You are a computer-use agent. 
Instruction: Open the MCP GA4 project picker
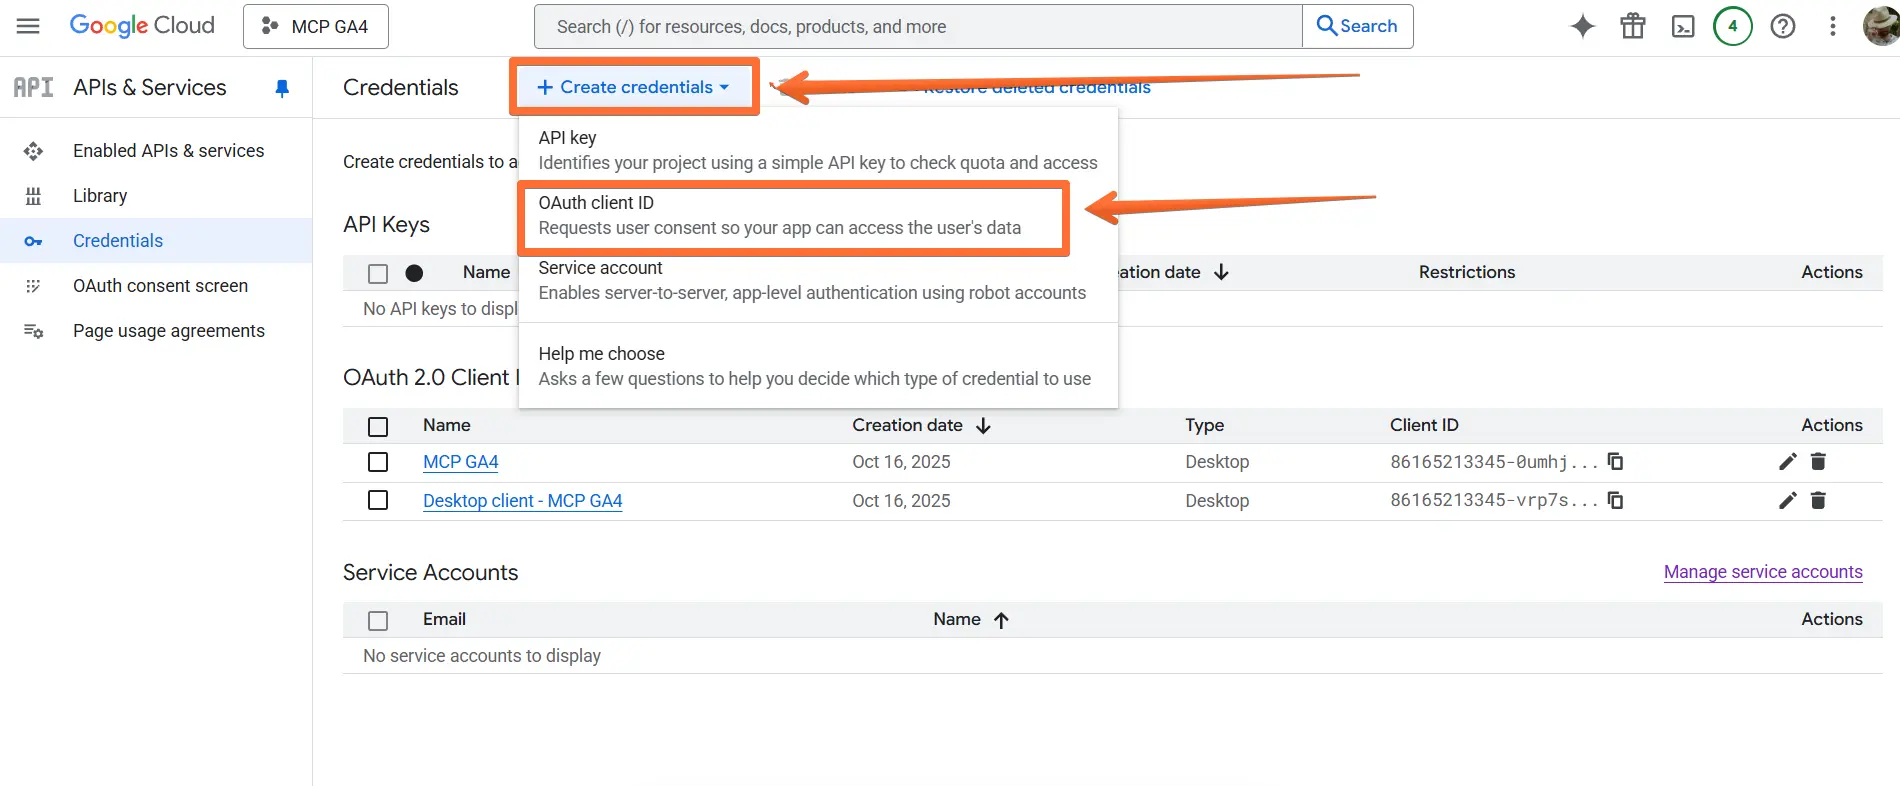tap(316, 26)
